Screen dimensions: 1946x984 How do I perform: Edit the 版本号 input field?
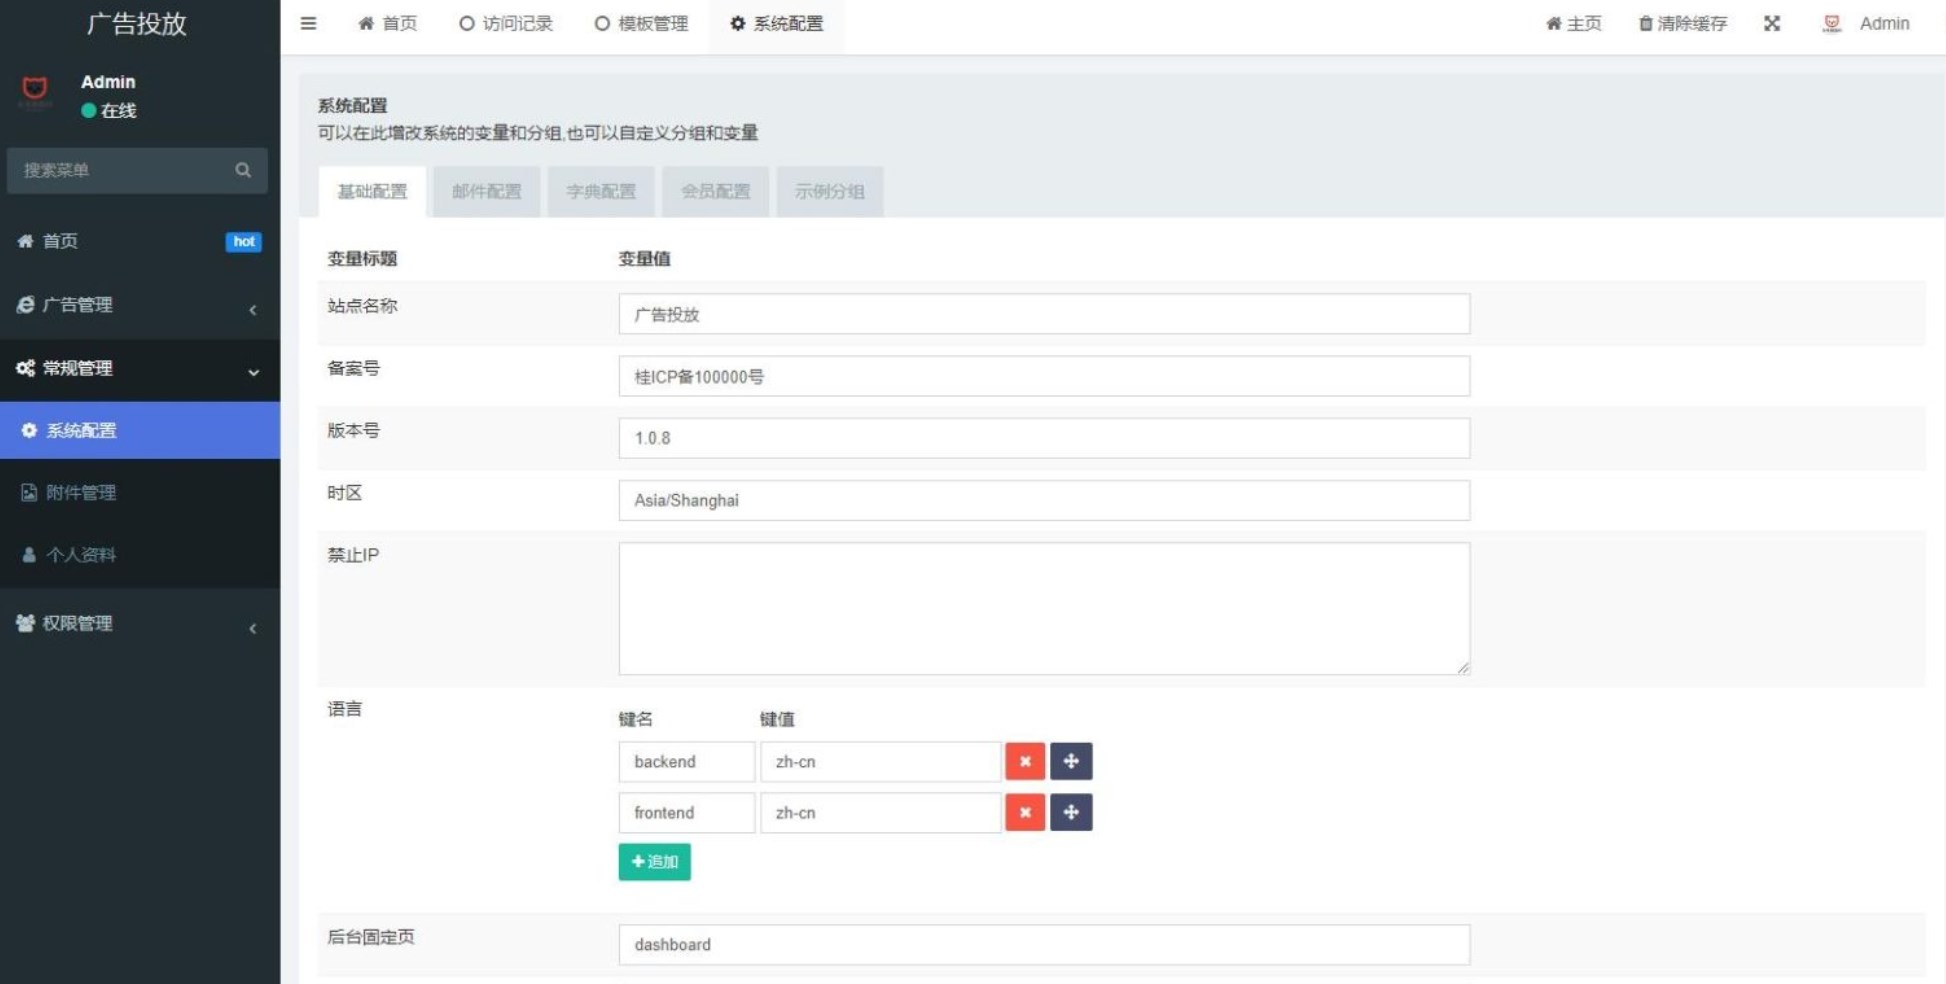point(1044,438)
